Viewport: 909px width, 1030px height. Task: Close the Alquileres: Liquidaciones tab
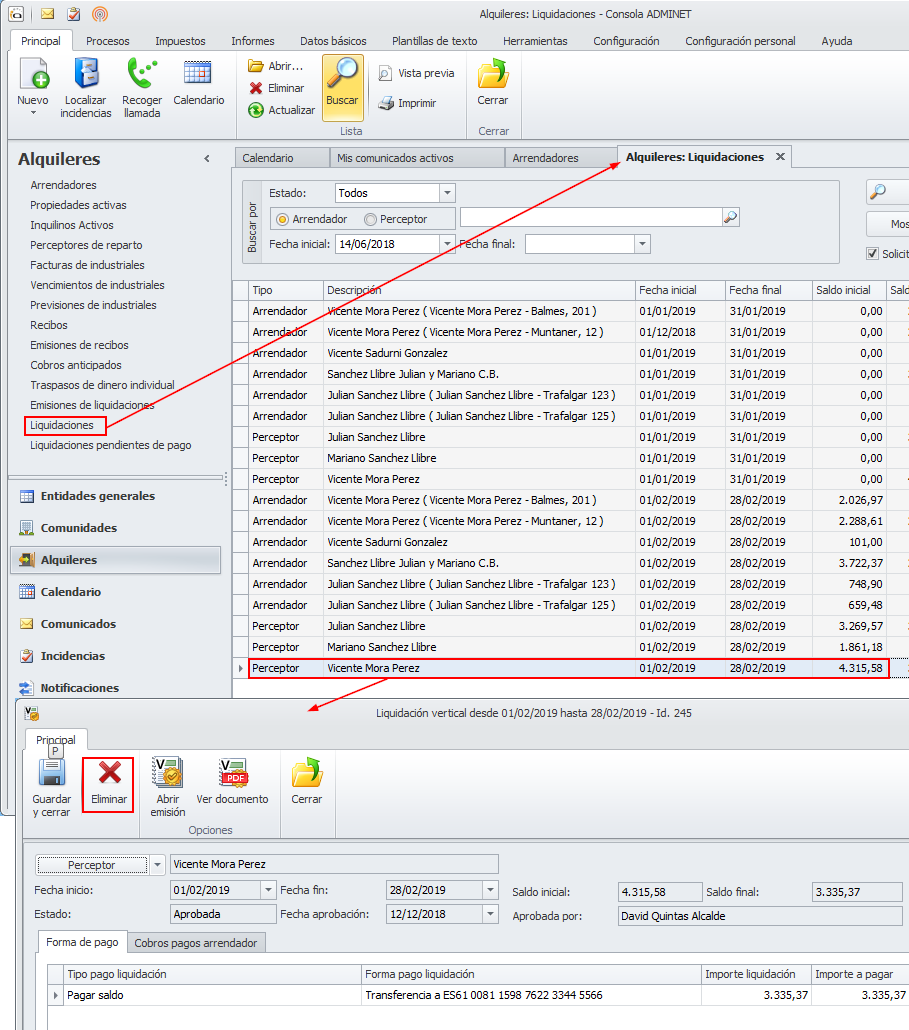pyautogui.click(x=780, y=157)
